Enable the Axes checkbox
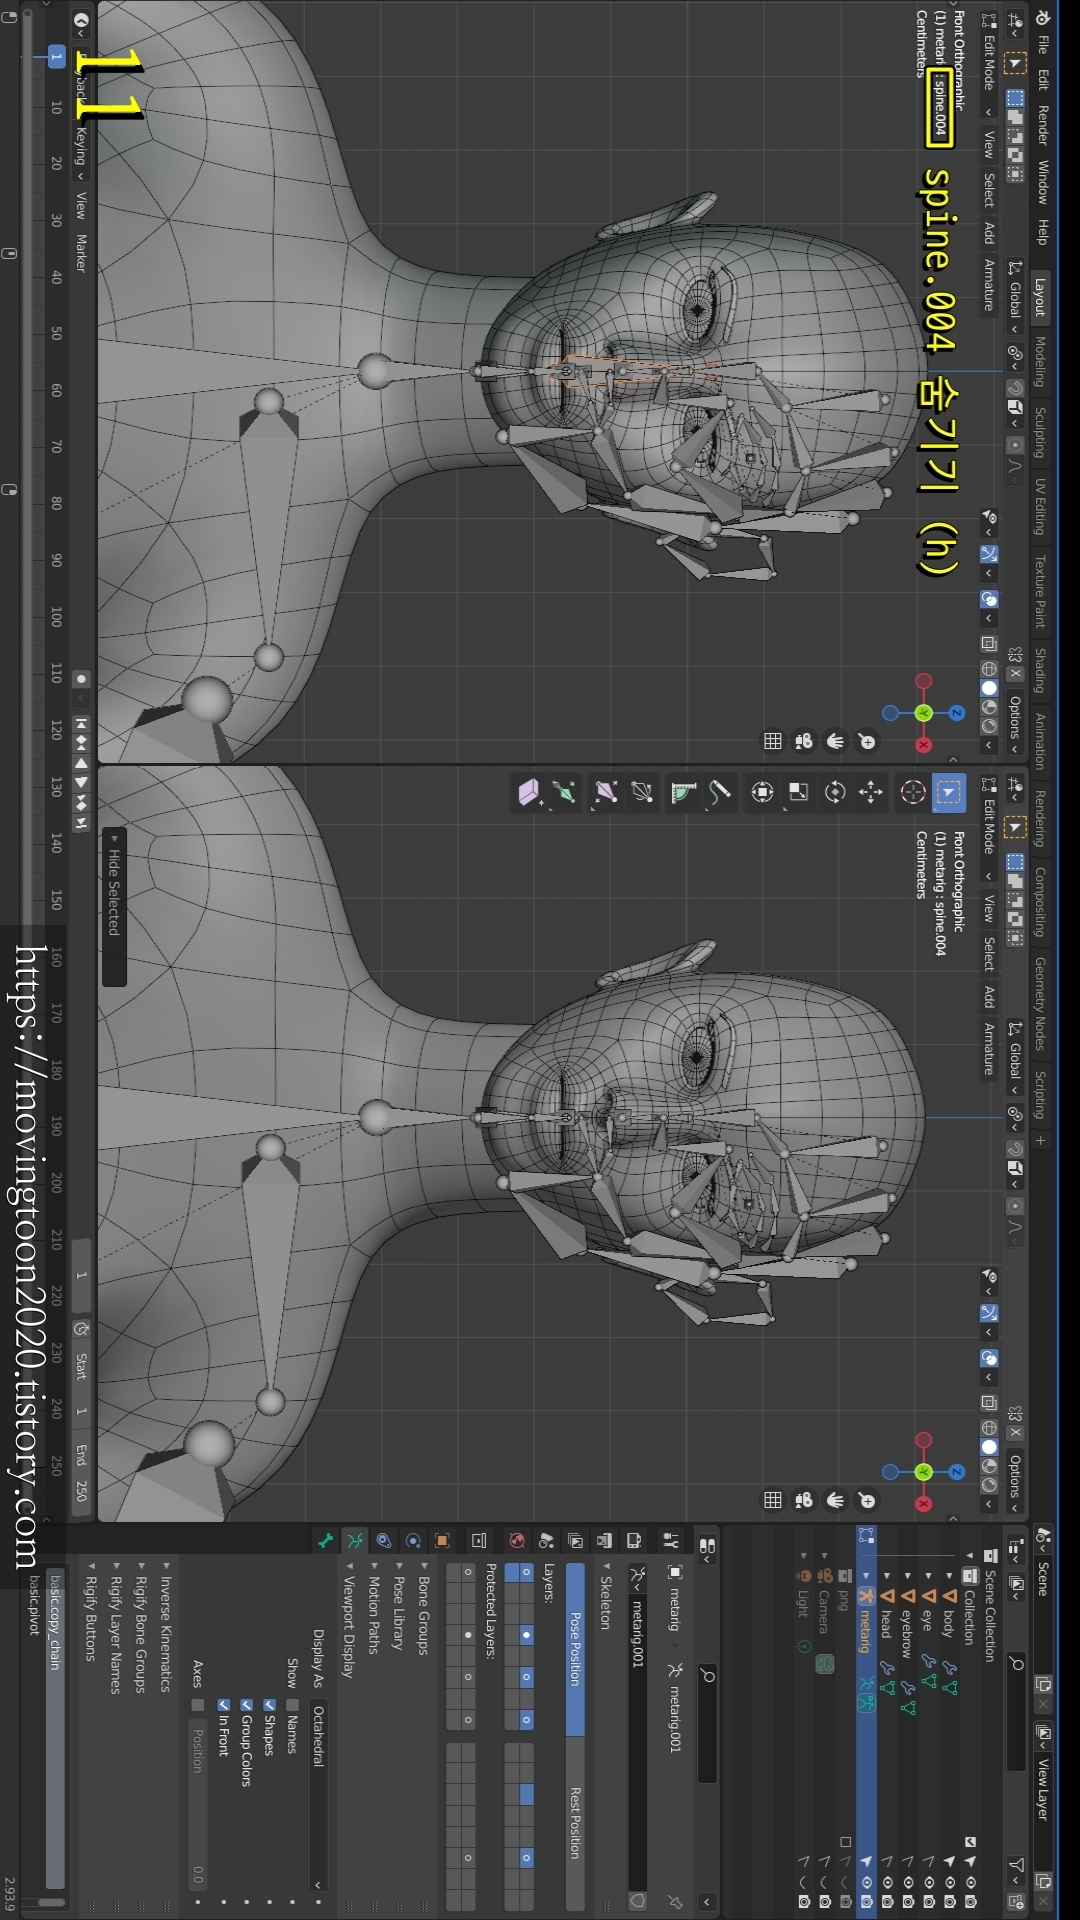The width and height of the screenshot is (1080, 1920). 197,1704
